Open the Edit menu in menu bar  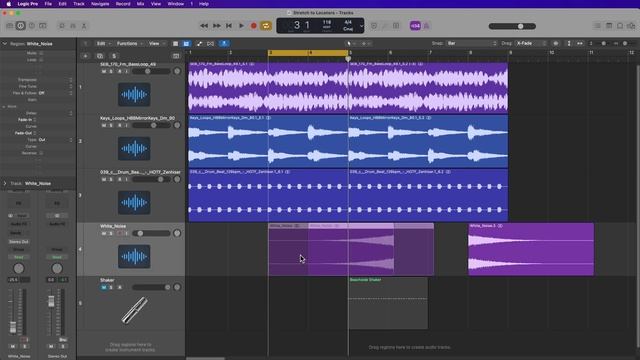coord(62,4)
